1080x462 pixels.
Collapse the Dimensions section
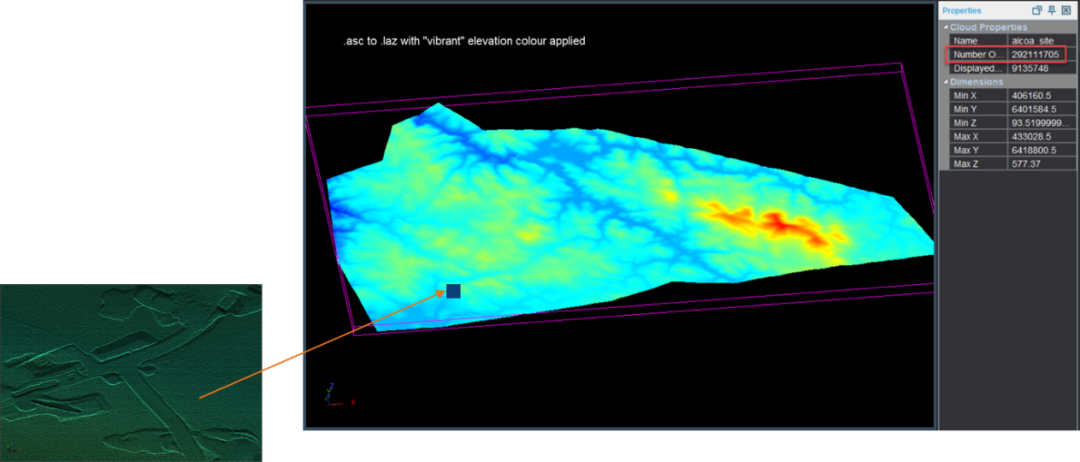tap(946, 82)
